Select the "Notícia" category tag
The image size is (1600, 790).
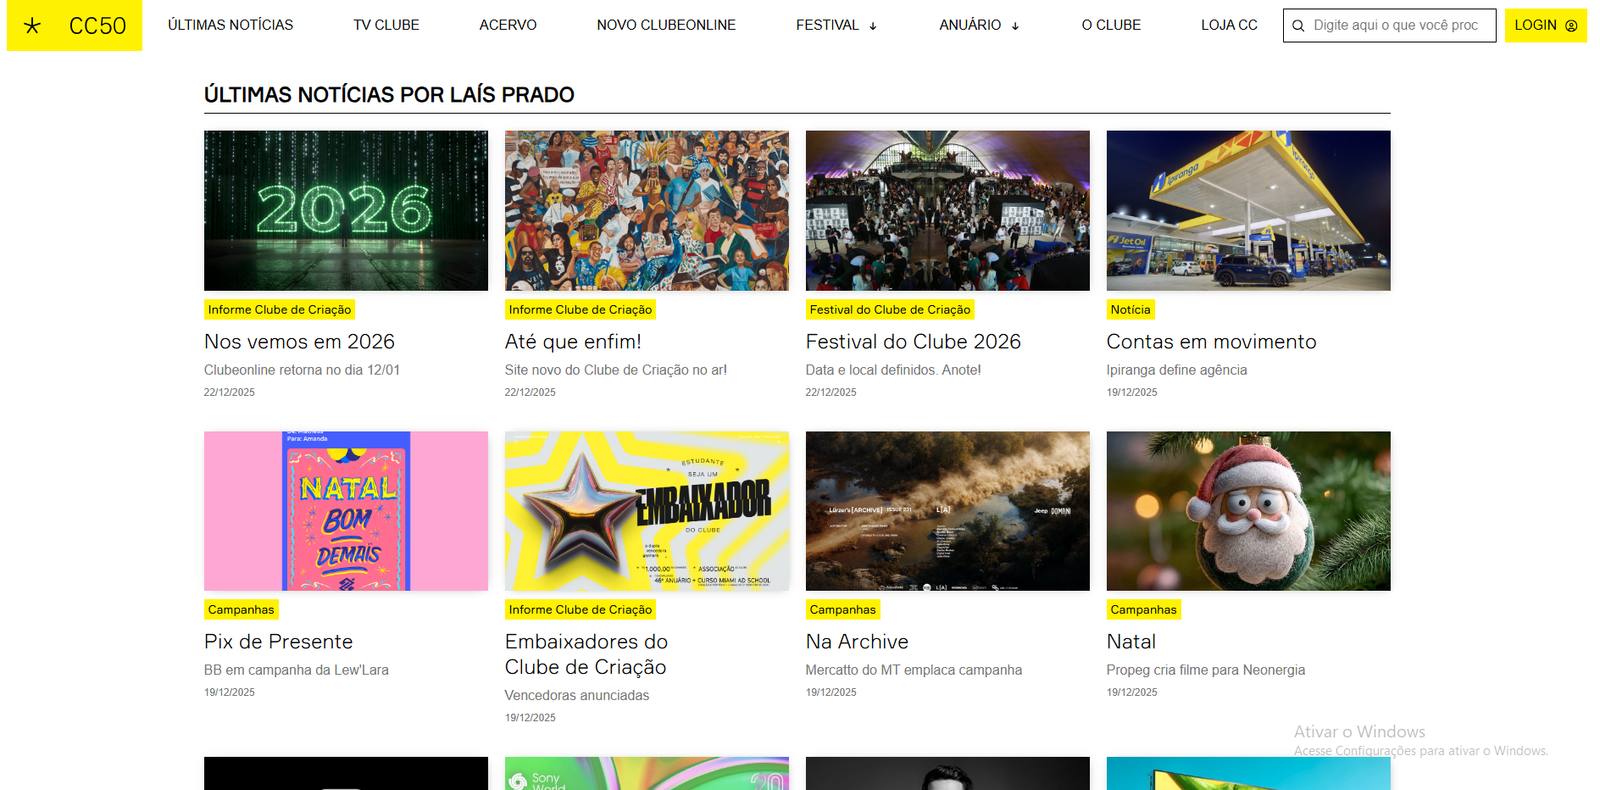click(x=1130, y=310)
